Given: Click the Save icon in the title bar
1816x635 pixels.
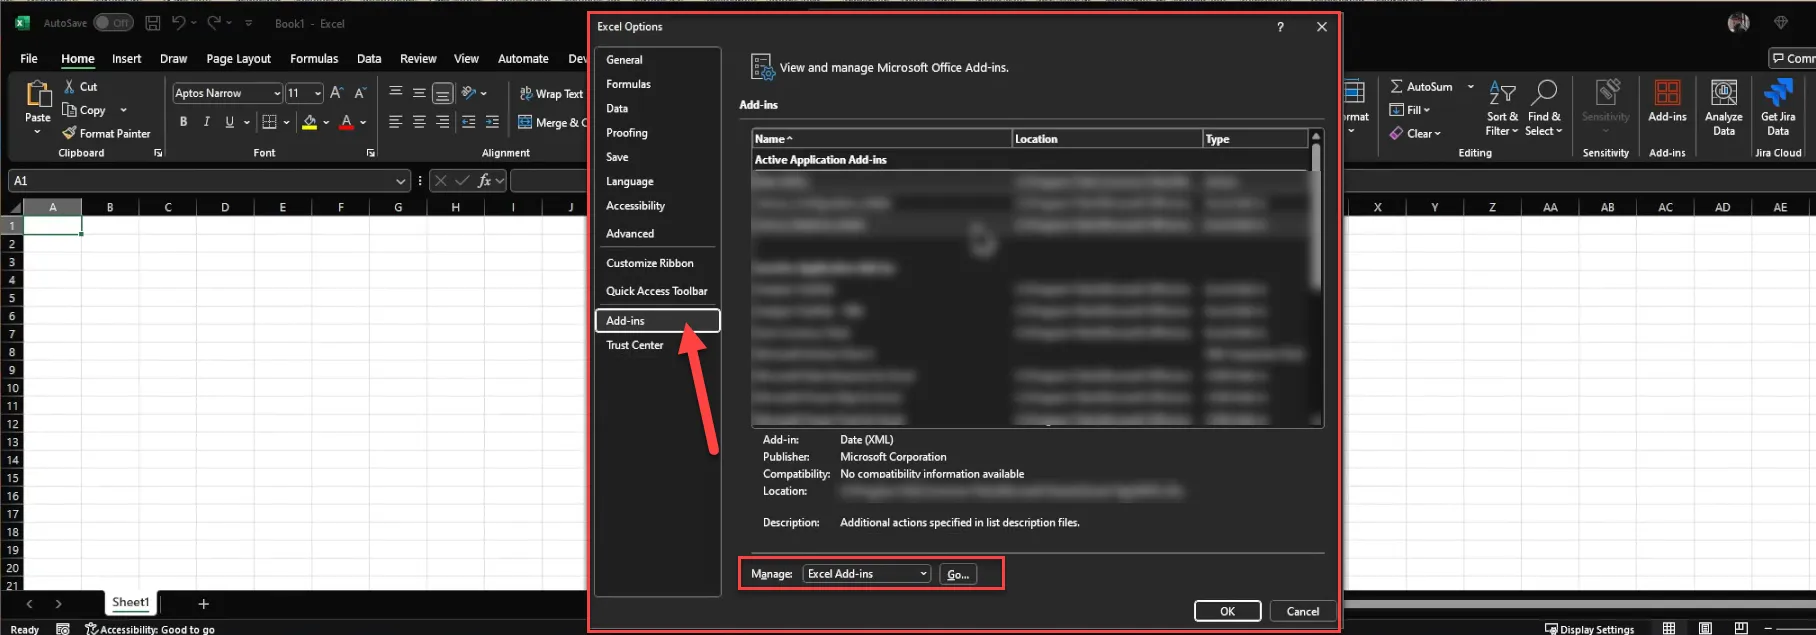Looking at the screenshot, I should [x=153, y=23].
